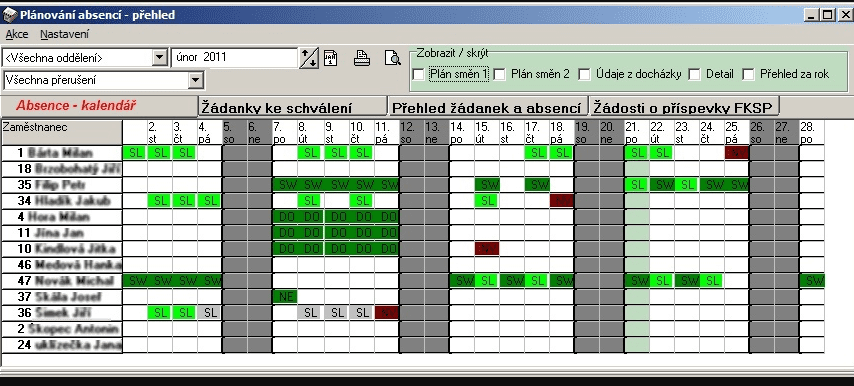
Task: Open the calendar date picker icon
Action: click(331, 58)
